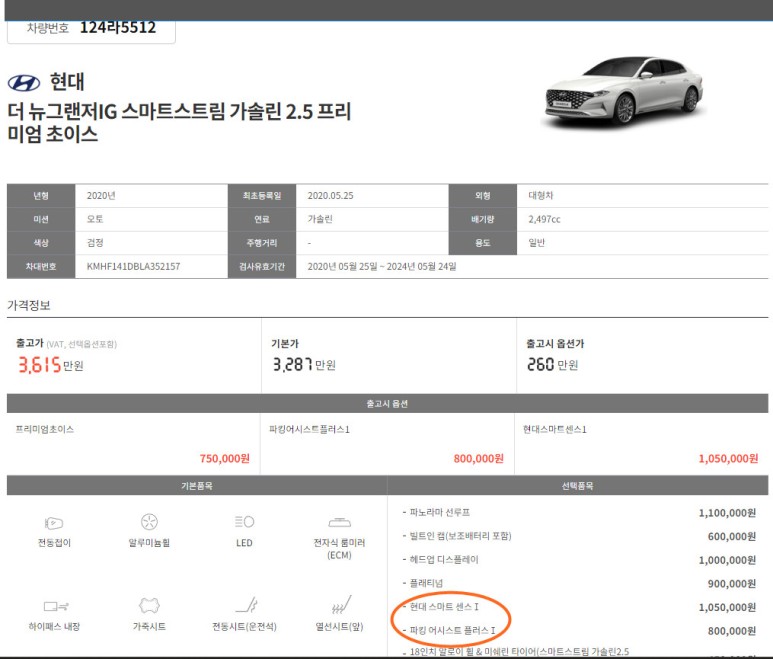Click the fuel value 가솔린

pyautogui.click(x=320, y=219)
